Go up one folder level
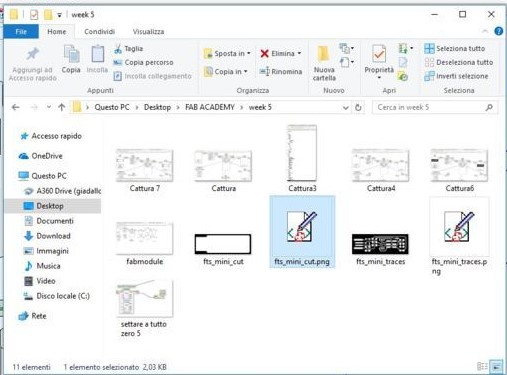Viewport: 507px width, 375px height. click(x=61, y=107)
